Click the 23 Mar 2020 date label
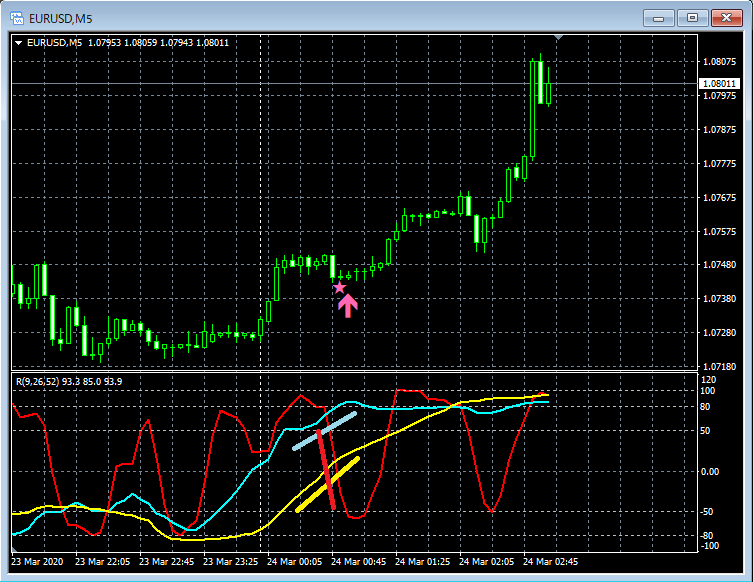 (37, 561)
